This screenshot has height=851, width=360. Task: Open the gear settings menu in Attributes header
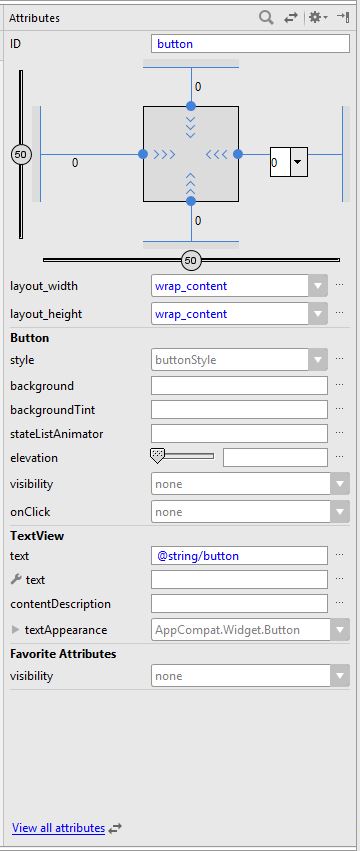[318, 17]
